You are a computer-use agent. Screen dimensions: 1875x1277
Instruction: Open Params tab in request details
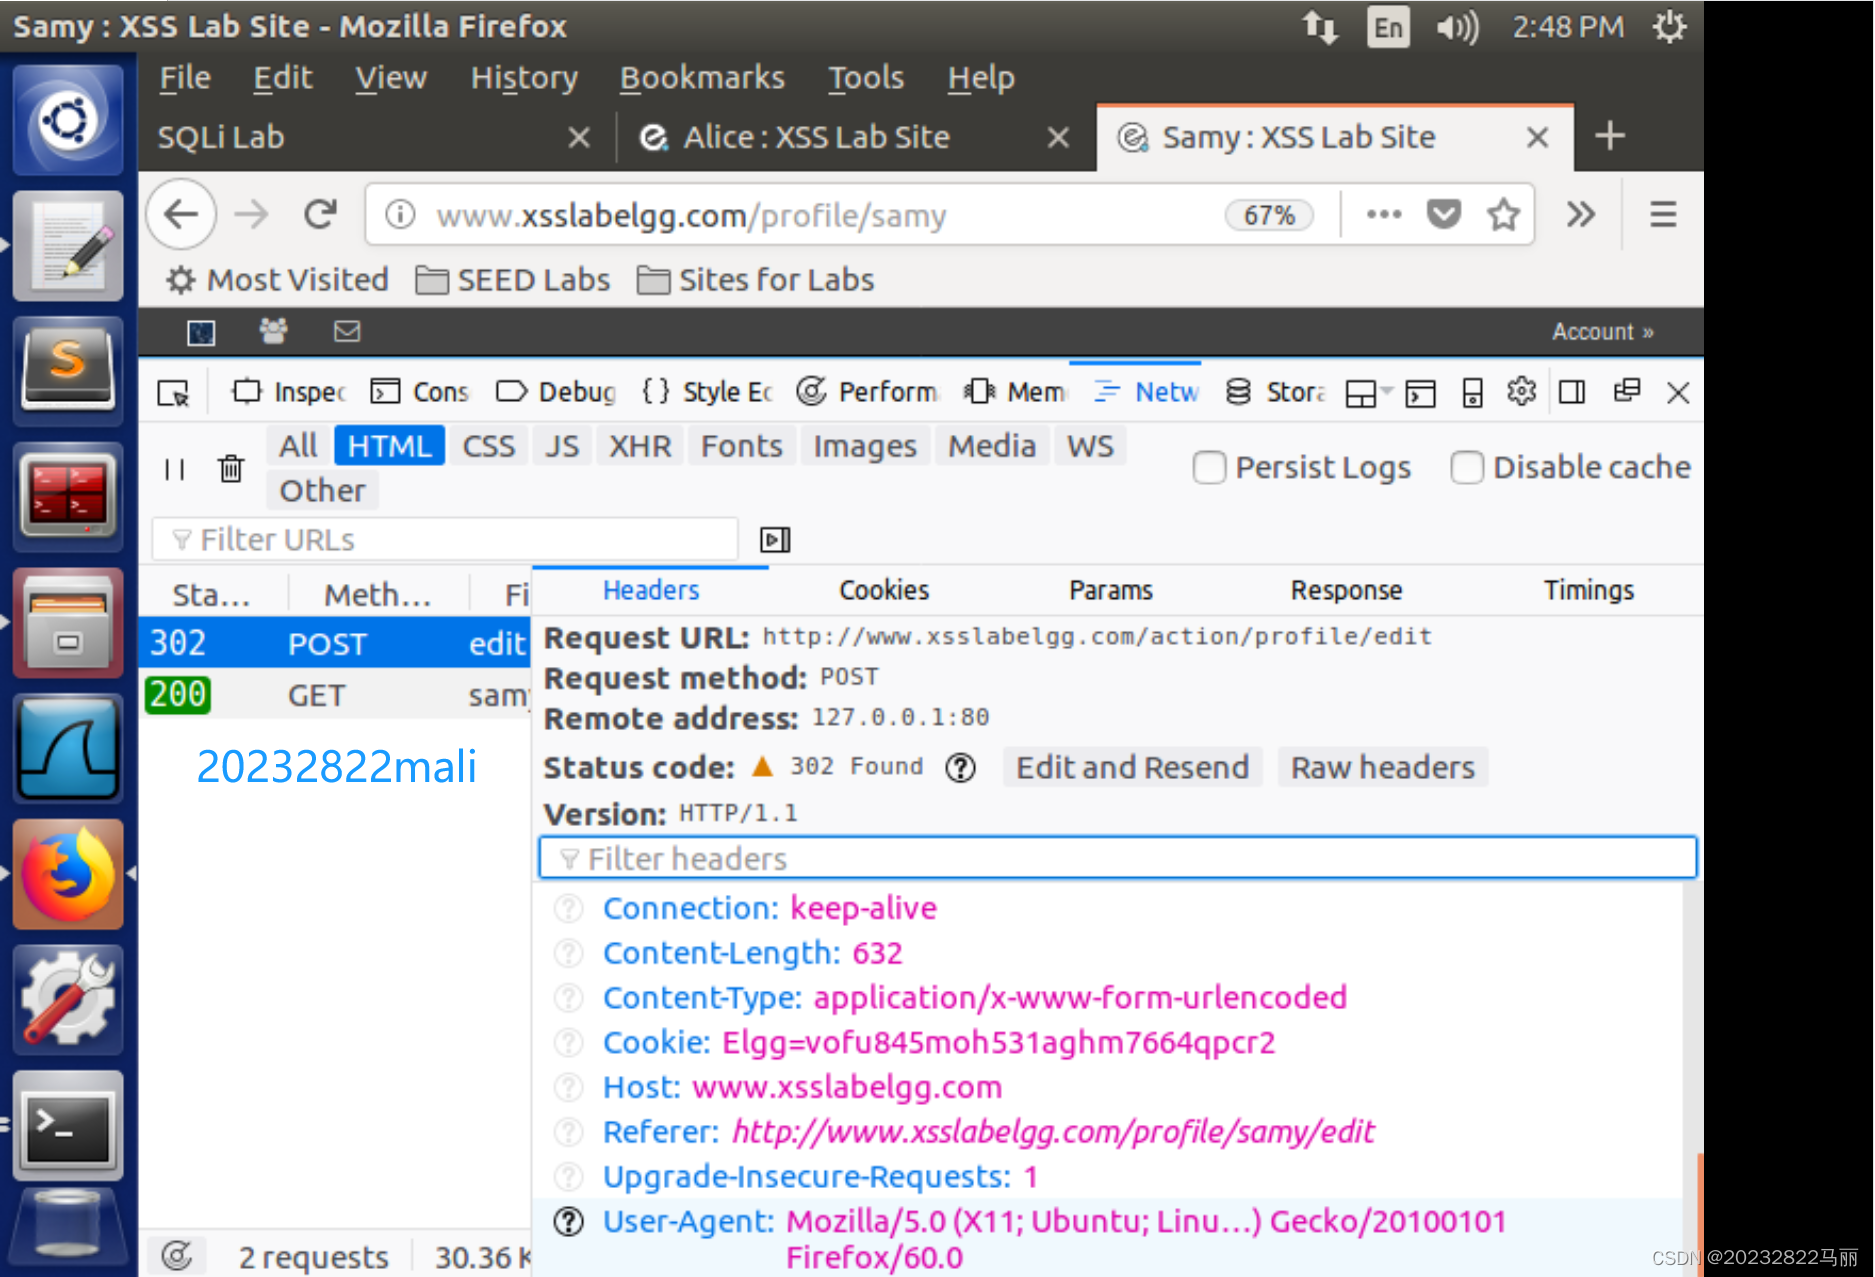click(x=1110, y=590)
